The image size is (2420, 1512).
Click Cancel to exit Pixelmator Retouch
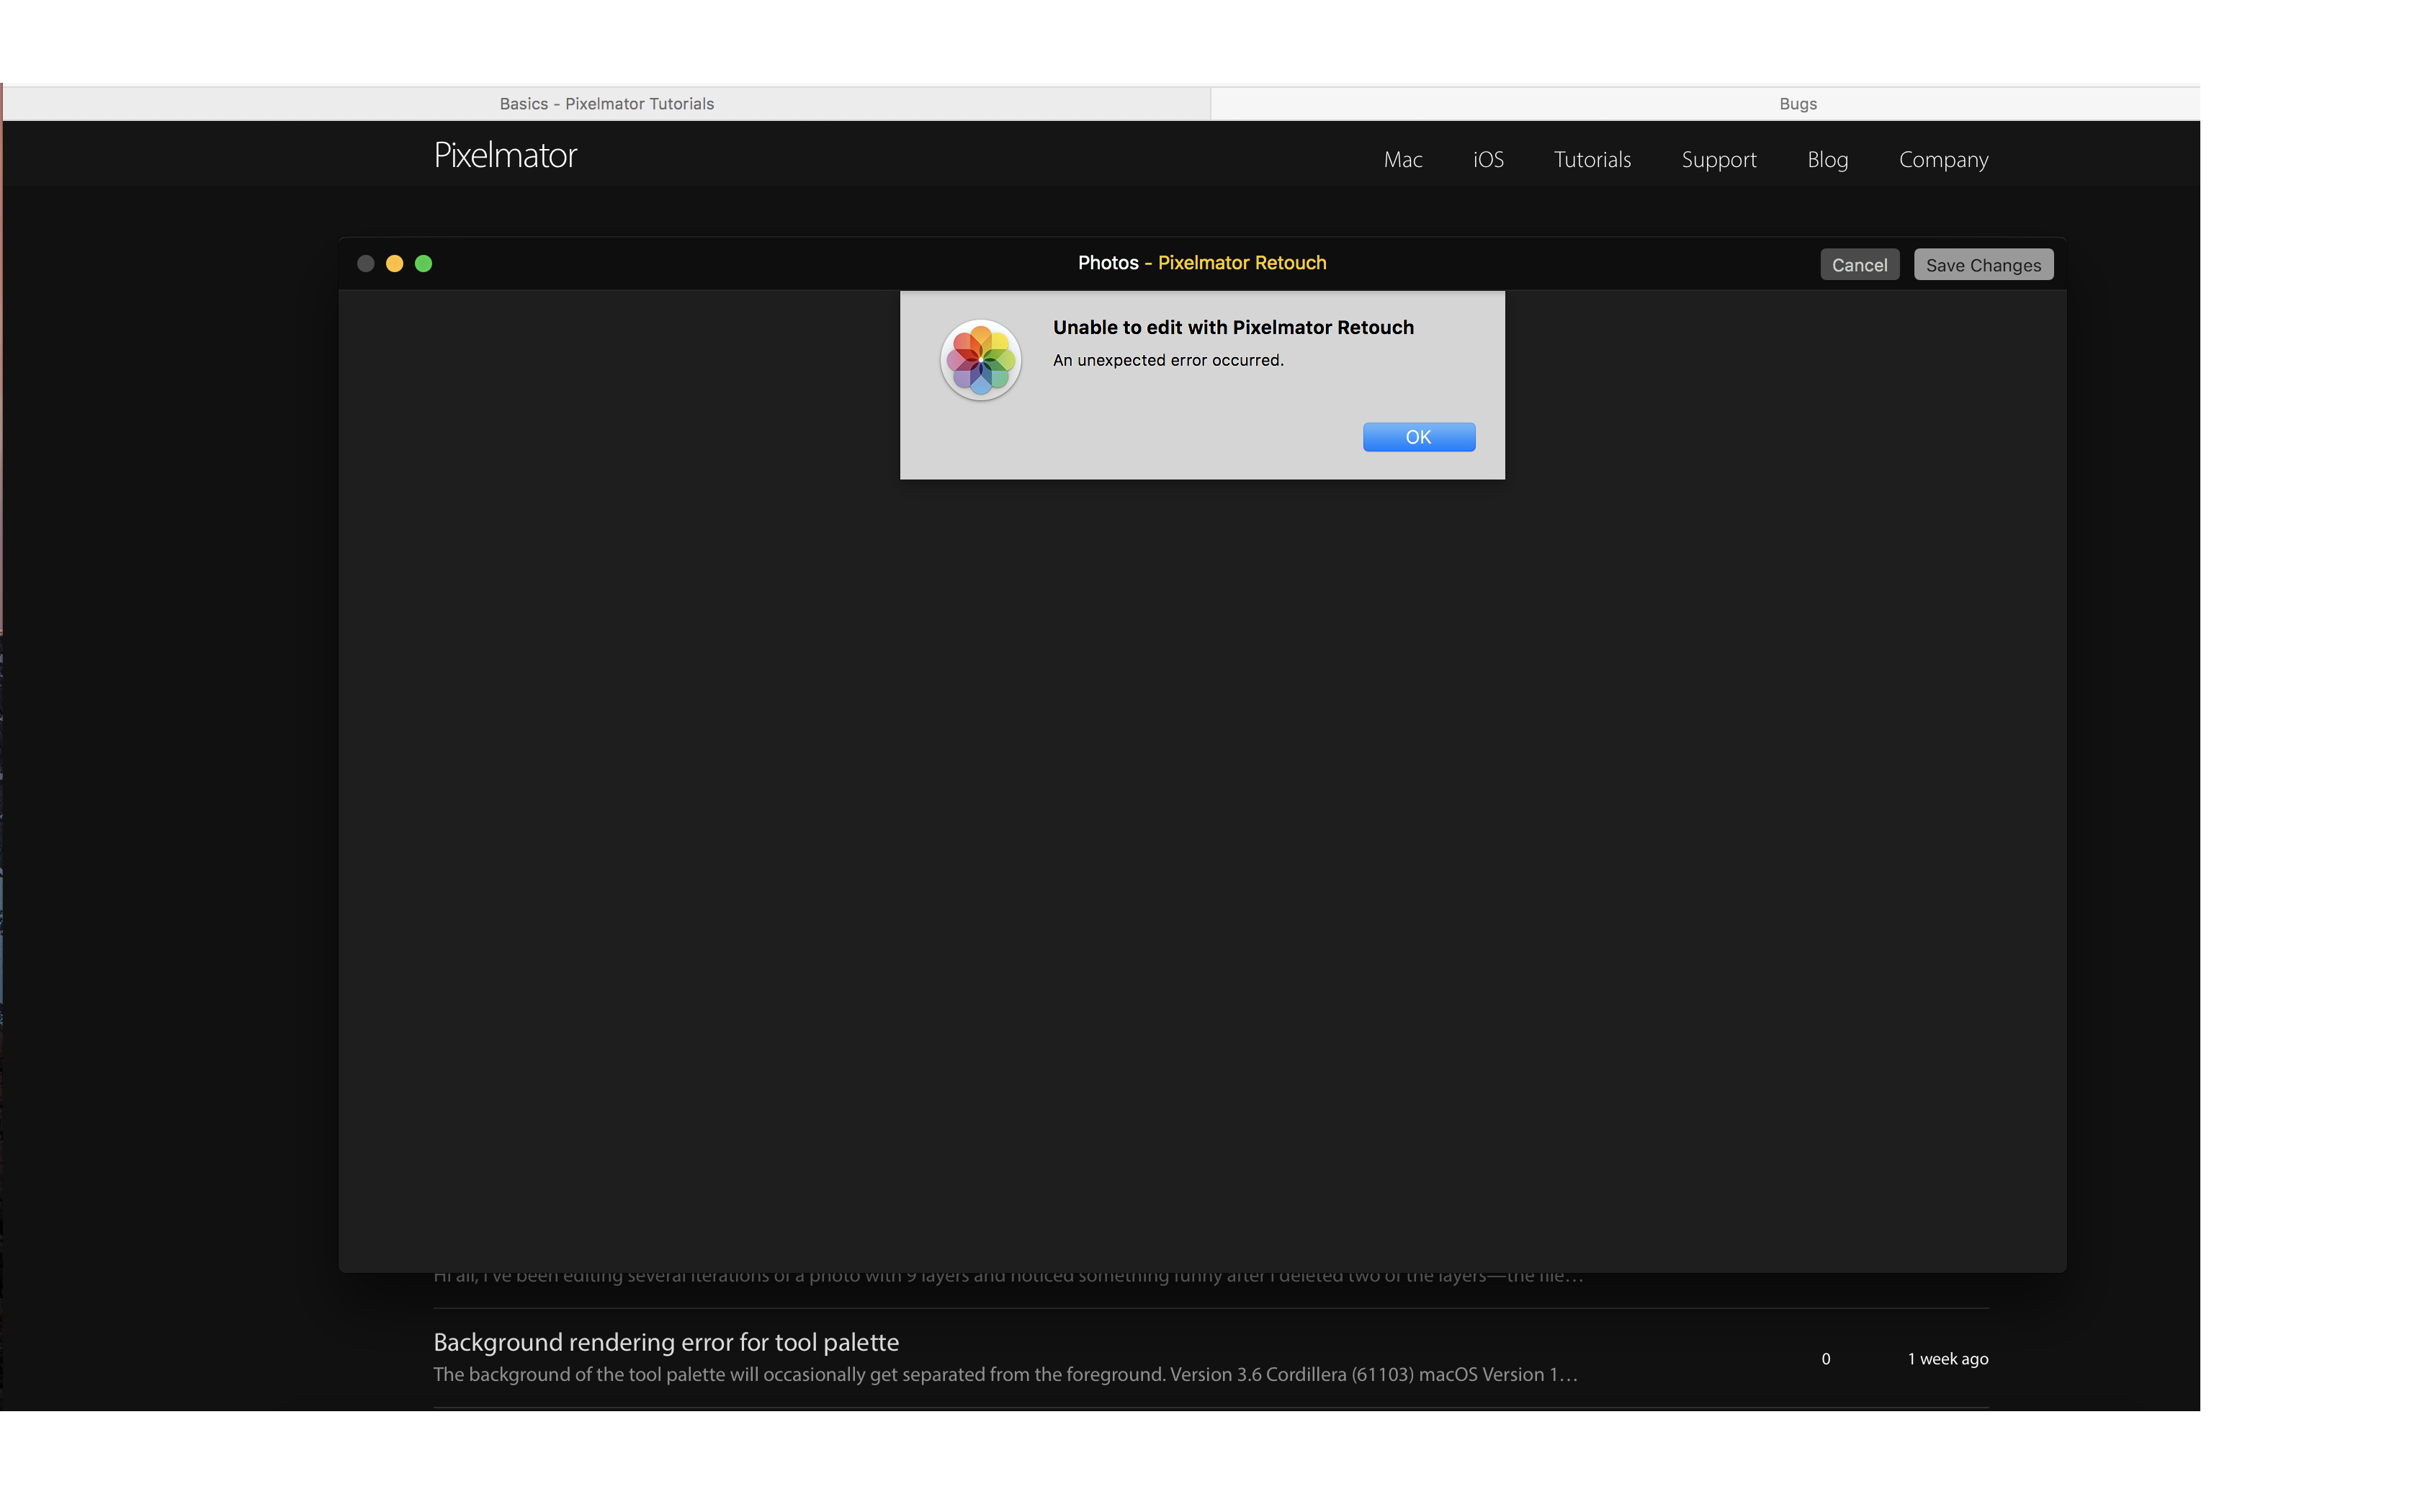tap(1859, 263)
